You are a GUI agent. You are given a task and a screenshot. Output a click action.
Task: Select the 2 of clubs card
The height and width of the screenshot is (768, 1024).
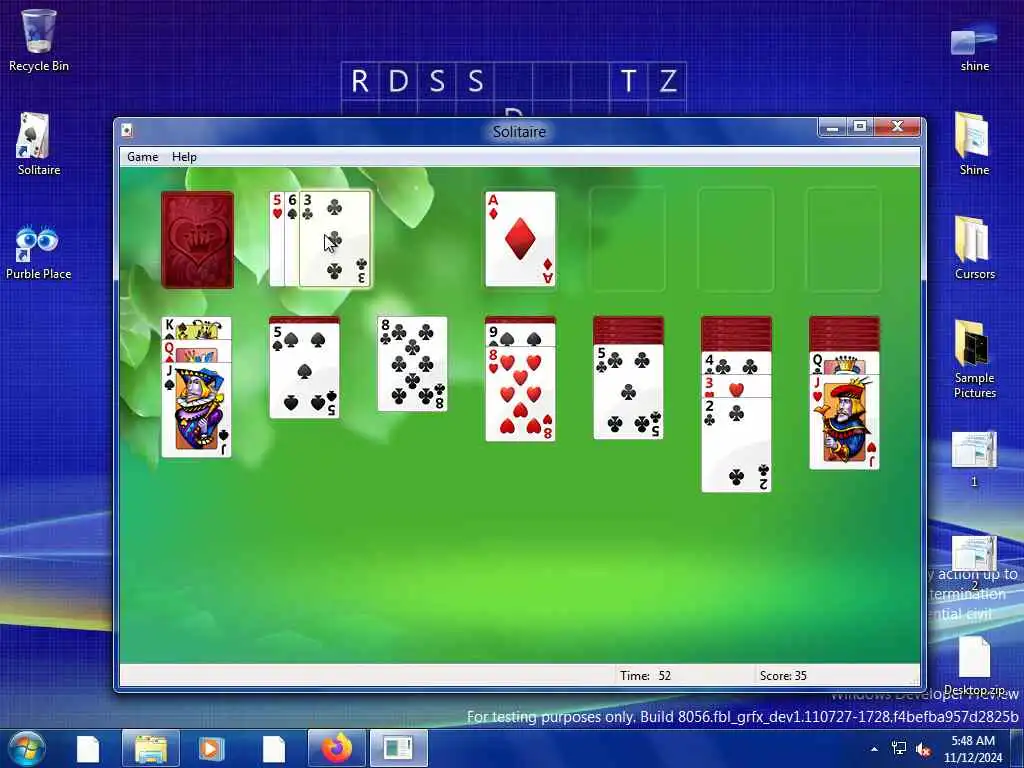(x=736, y=443)
